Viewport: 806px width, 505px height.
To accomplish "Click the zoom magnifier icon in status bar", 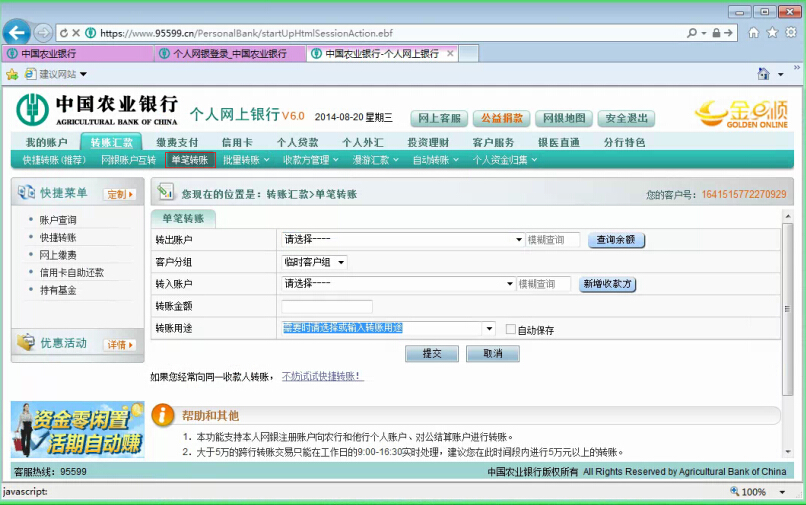I will click(x=735, y=491).
